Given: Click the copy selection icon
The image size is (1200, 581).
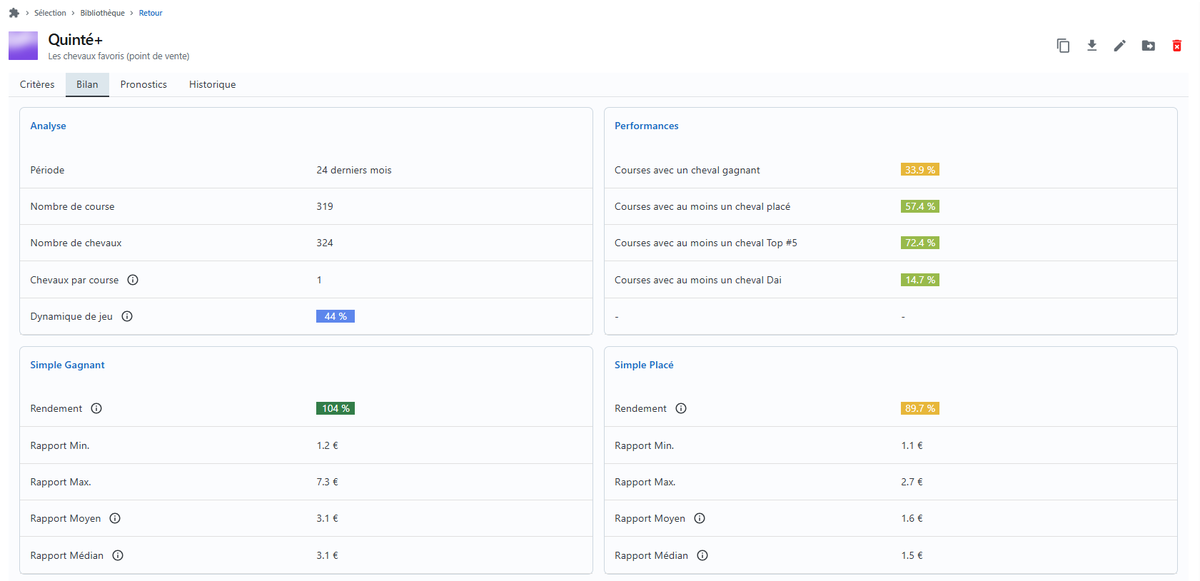Looking at the screenshot, I should click(1063, 46).
